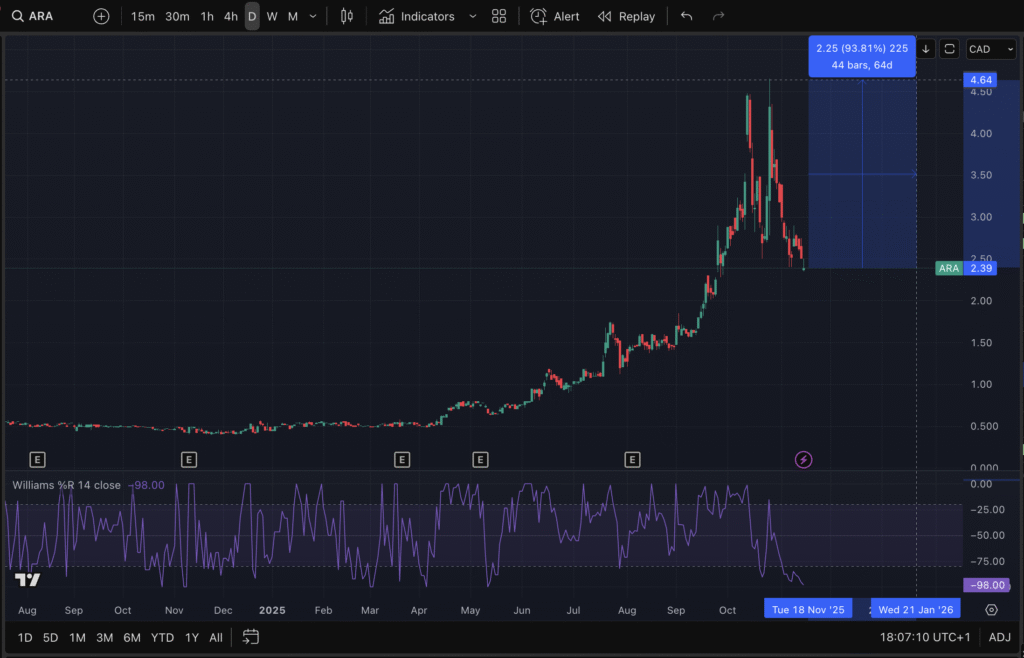The width and height of the screenshot is (1024, 658).
Task: Select the 4h timeframe
Action: pyautogui.click(x=231, y=16)
